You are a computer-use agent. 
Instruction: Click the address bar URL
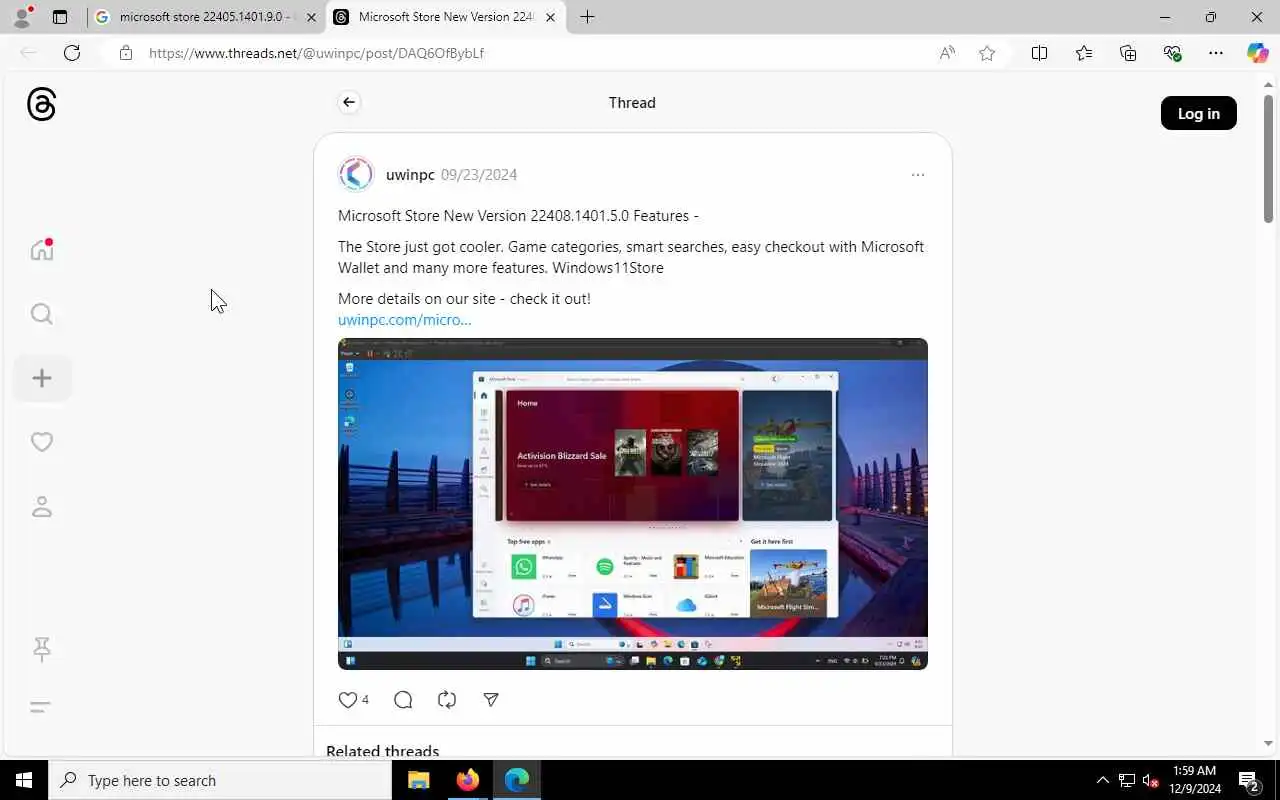316,53
